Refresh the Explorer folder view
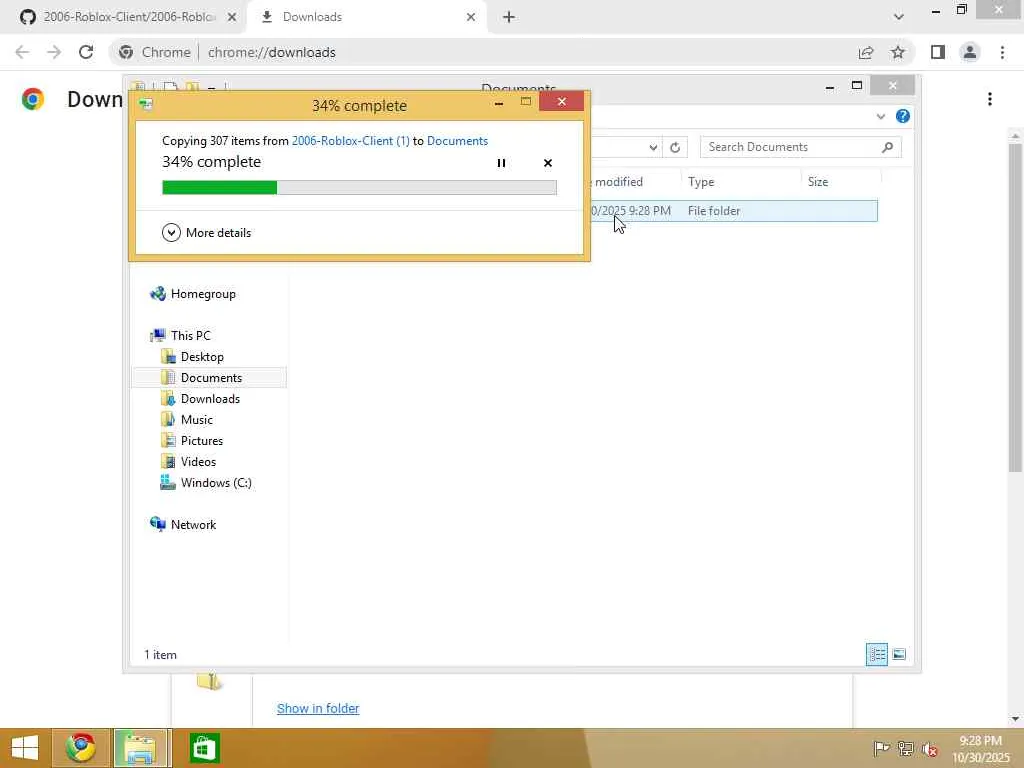 pos(675,148)
